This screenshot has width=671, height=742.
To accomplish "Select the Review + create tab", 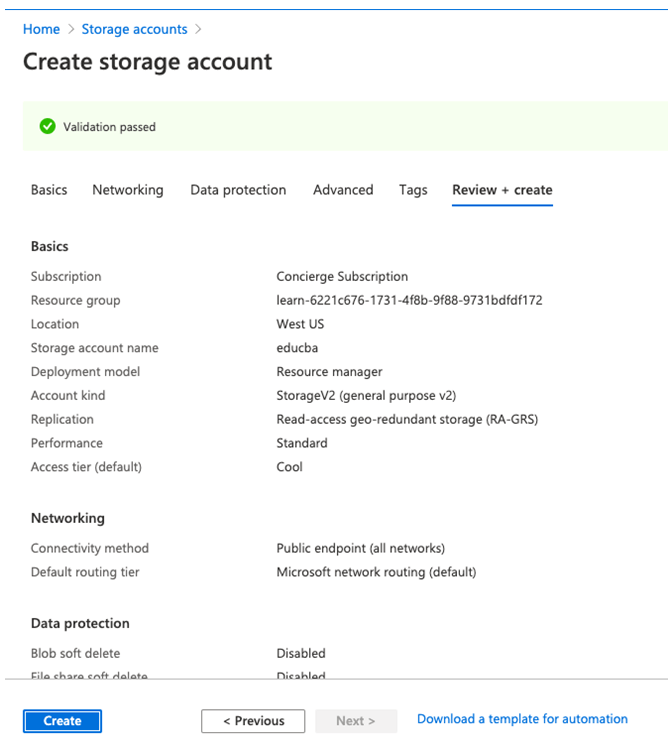I will [x=502, y=190].
